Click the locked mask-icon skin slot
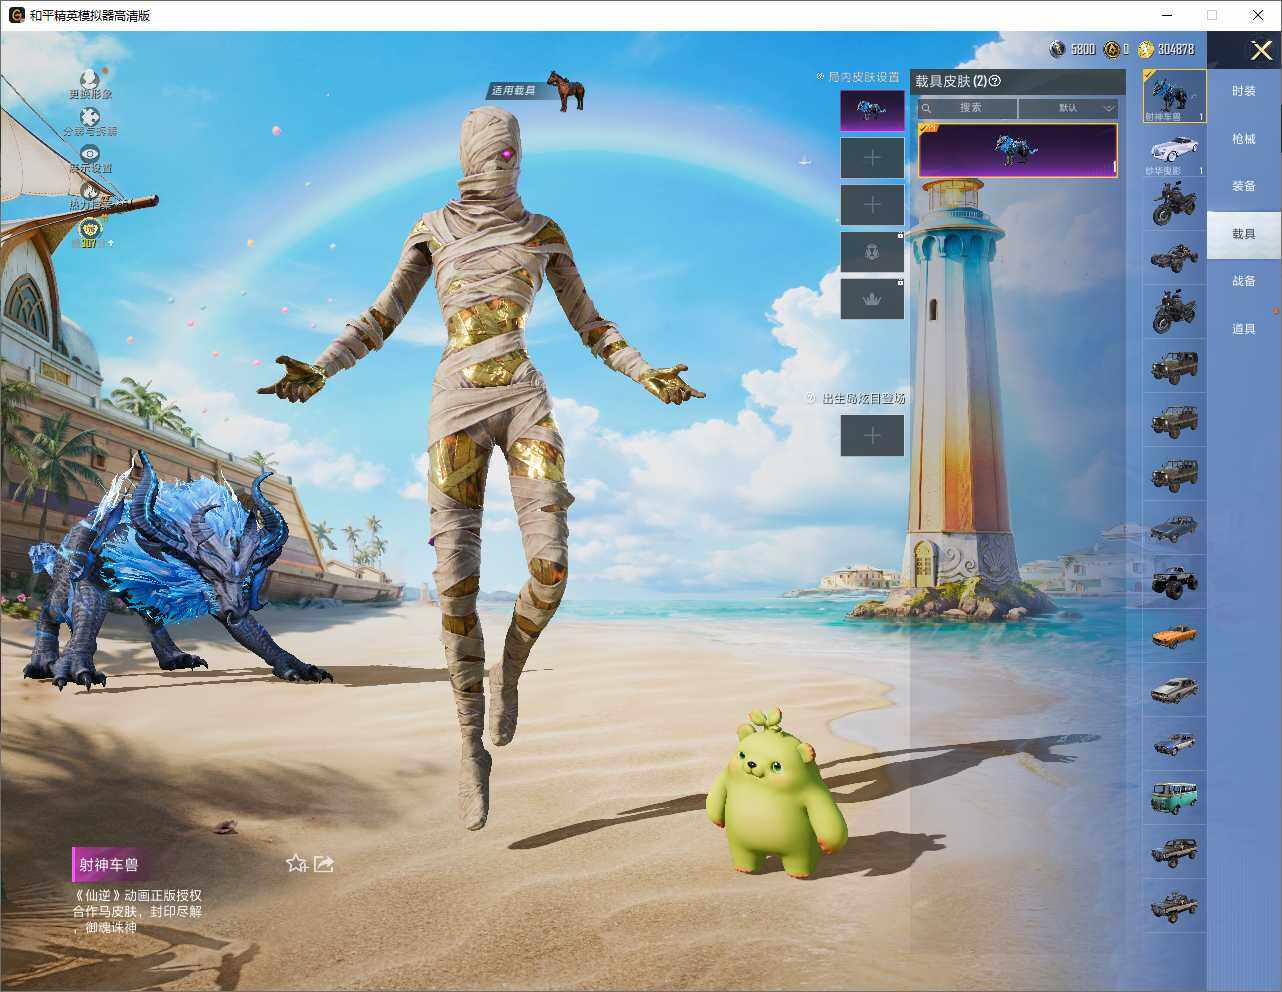 872,252
